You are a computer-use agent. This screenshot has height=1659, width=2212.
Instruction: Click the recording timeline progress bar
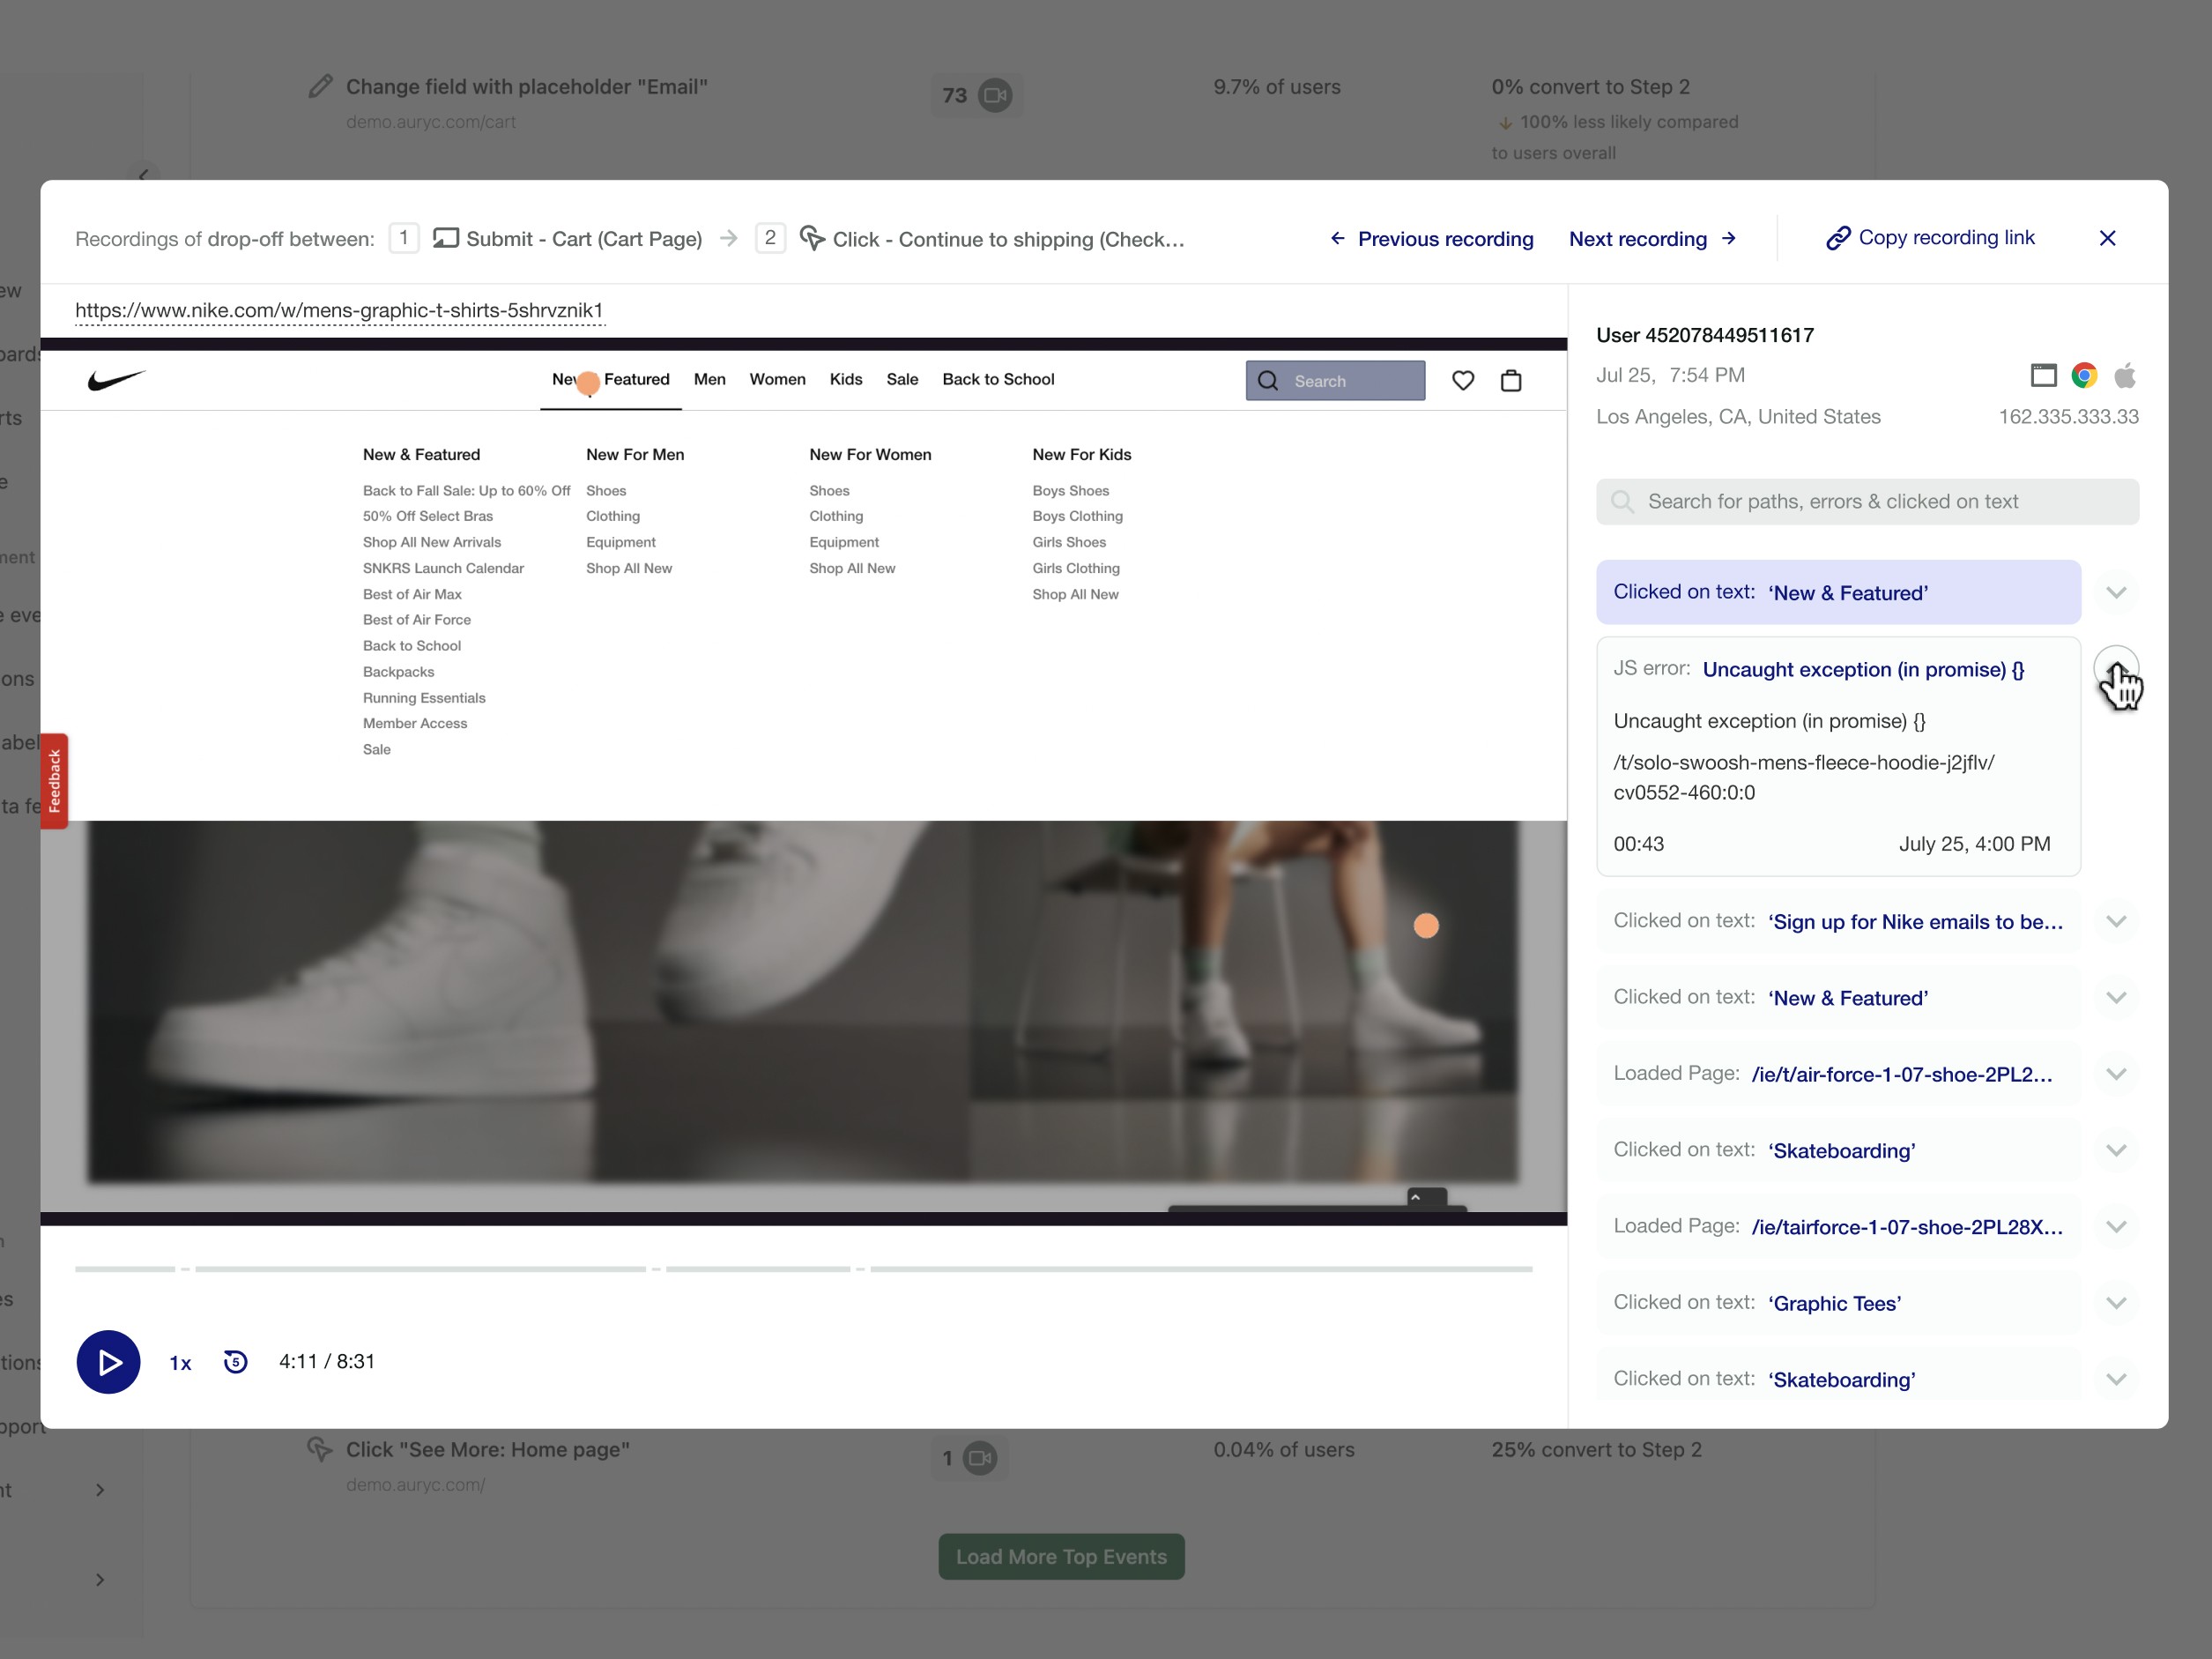coord(802,1268)
